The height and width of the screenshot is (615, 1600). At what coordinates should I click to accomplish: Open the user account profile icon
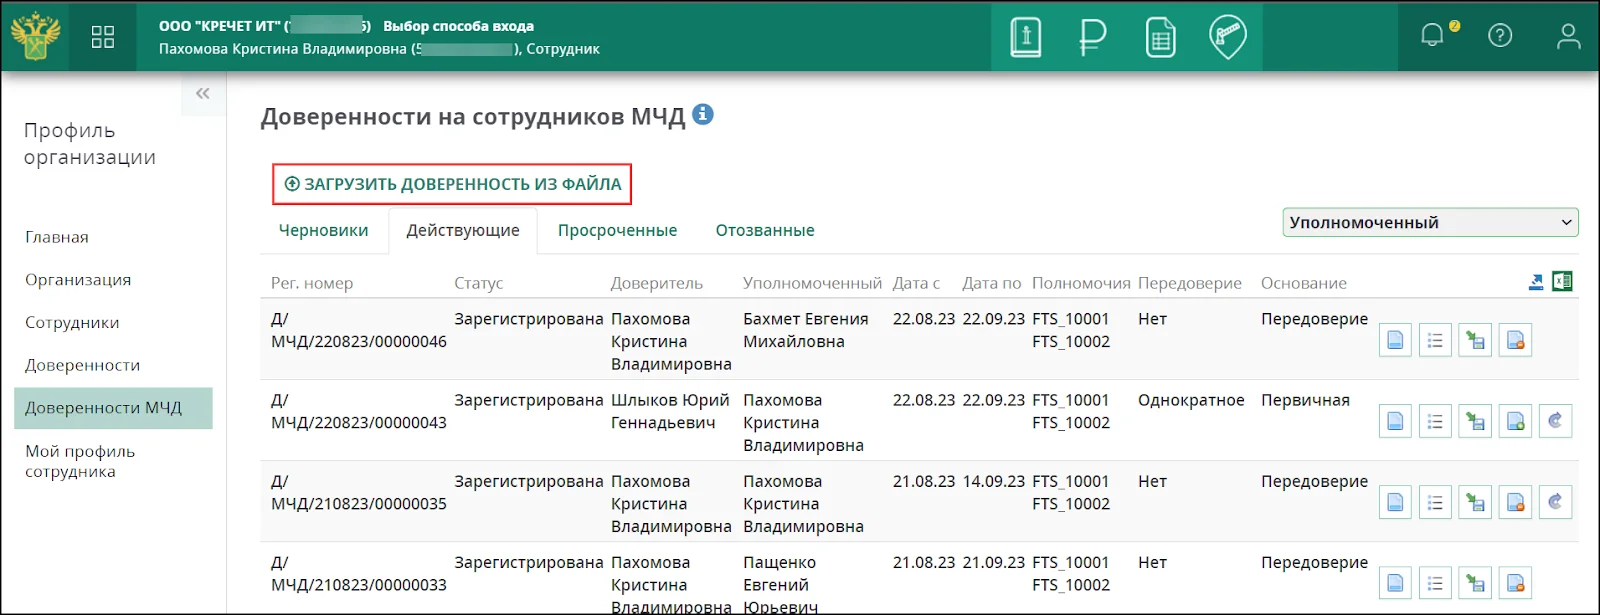tap(1568, 36)
